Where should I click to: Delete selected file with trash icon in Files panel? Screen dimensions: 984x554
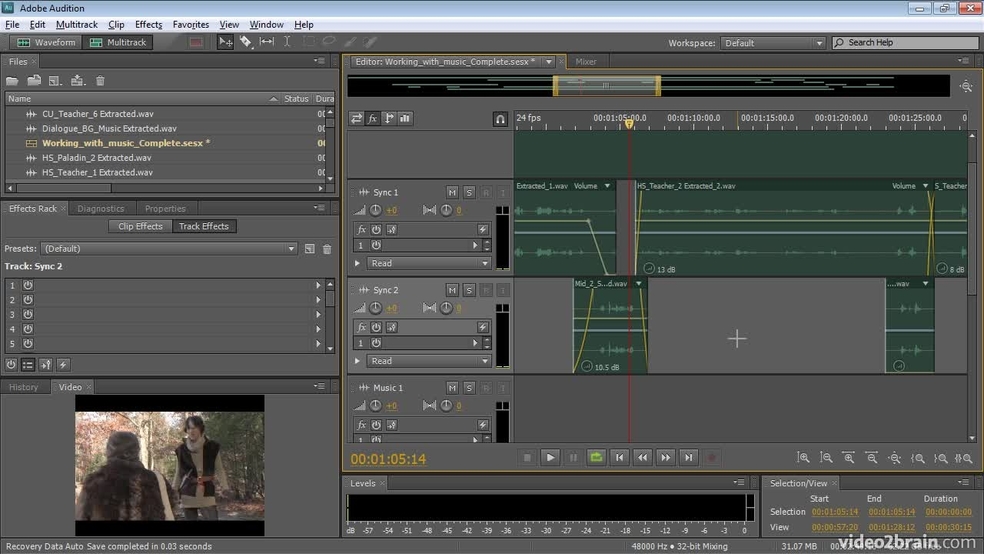(100, 80)
